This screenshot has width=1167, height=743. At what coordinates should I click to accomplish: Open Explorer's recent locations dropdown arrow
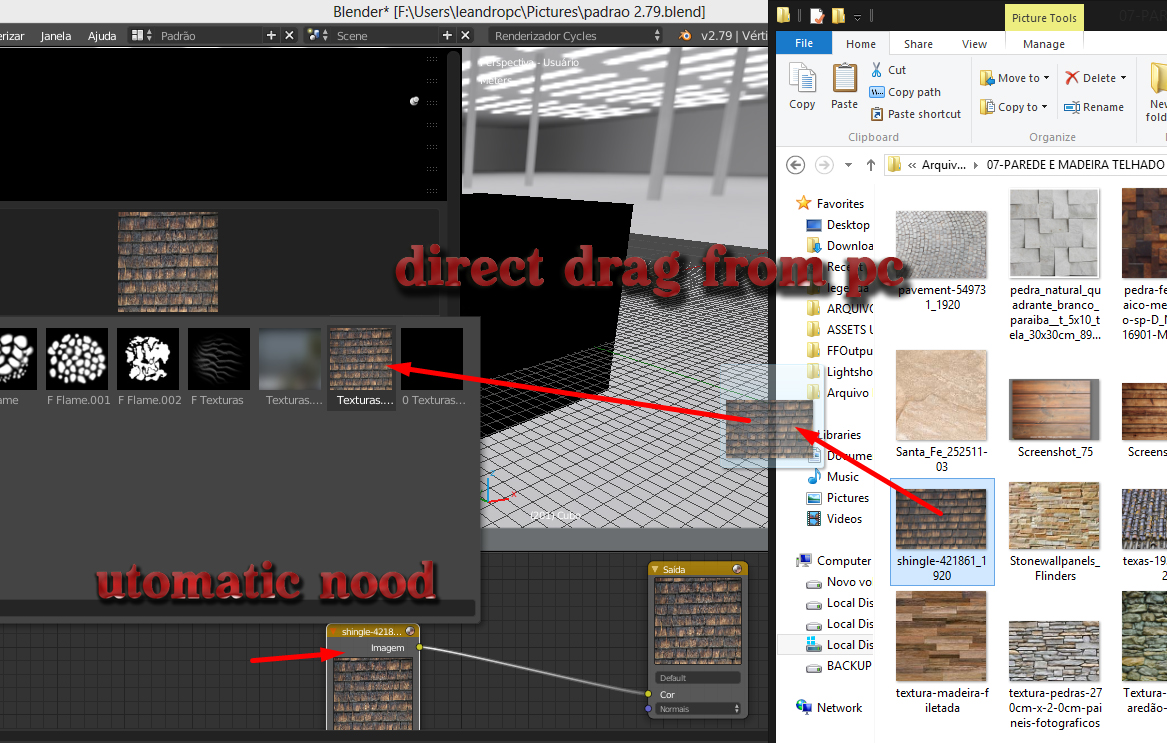pos(848,165)
